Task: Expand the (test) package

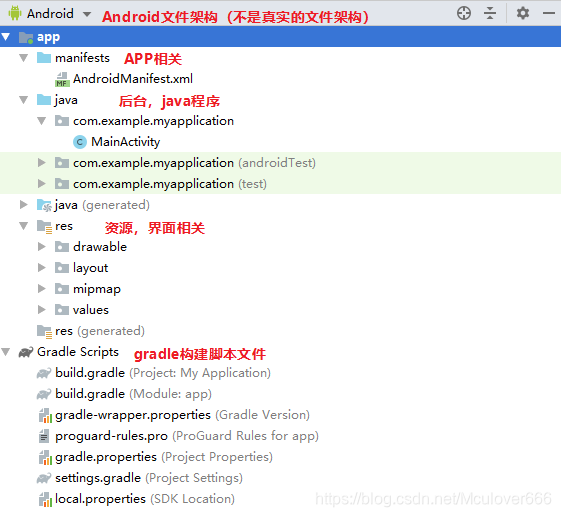Action: tap(42, 184)
